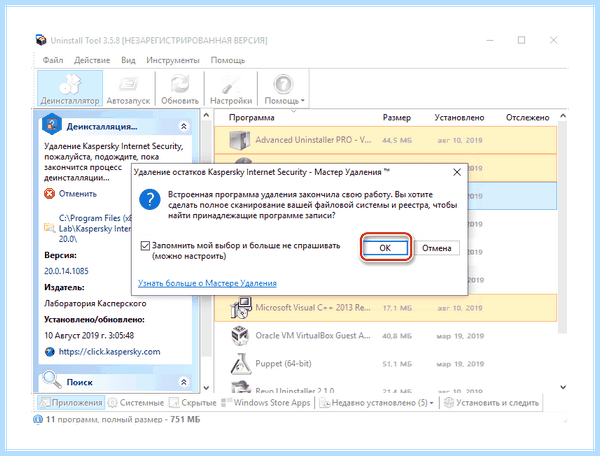
Task: Click the Деинсталлятор toolbar icon
Action: (70, 88)
